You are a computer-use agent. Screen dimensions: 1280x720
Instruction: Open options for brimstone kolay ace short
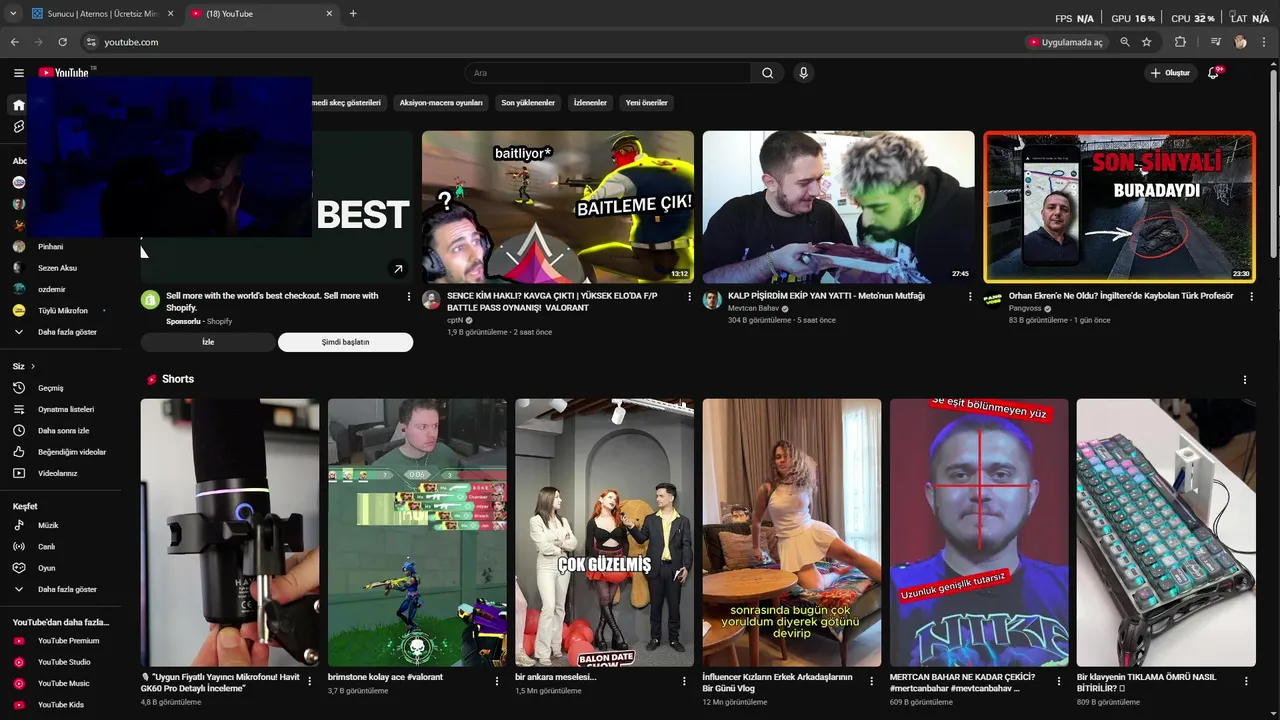[x=497, y=681]
